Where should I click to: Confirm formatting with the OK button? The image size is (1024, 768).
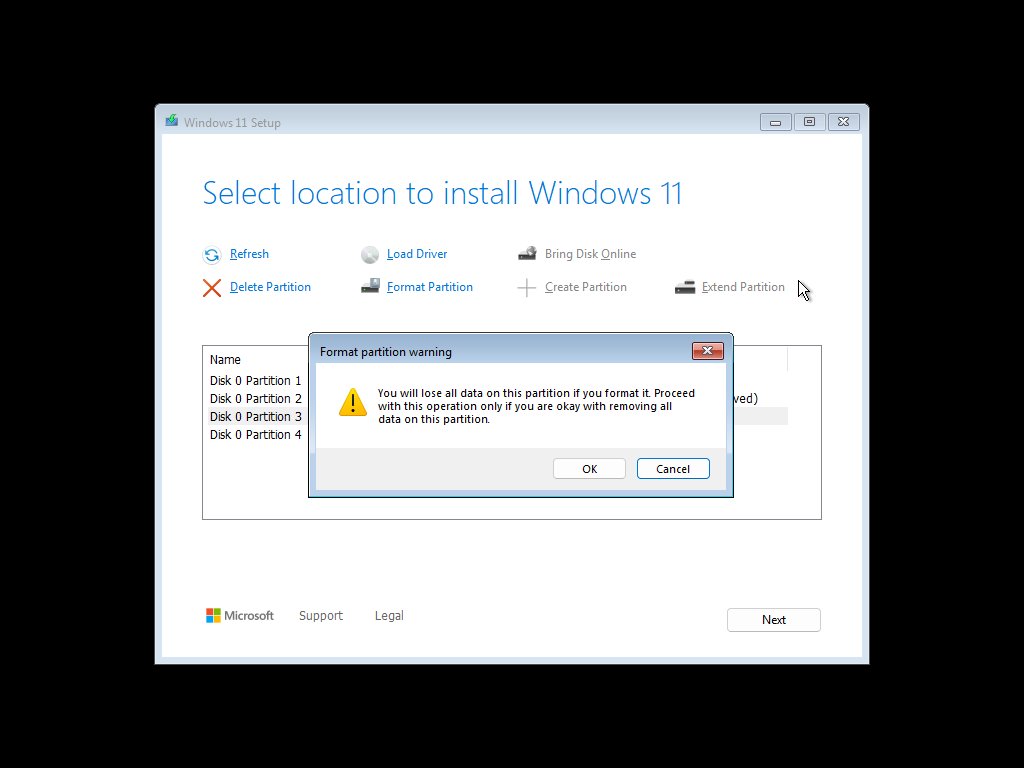tap(589, 469)
